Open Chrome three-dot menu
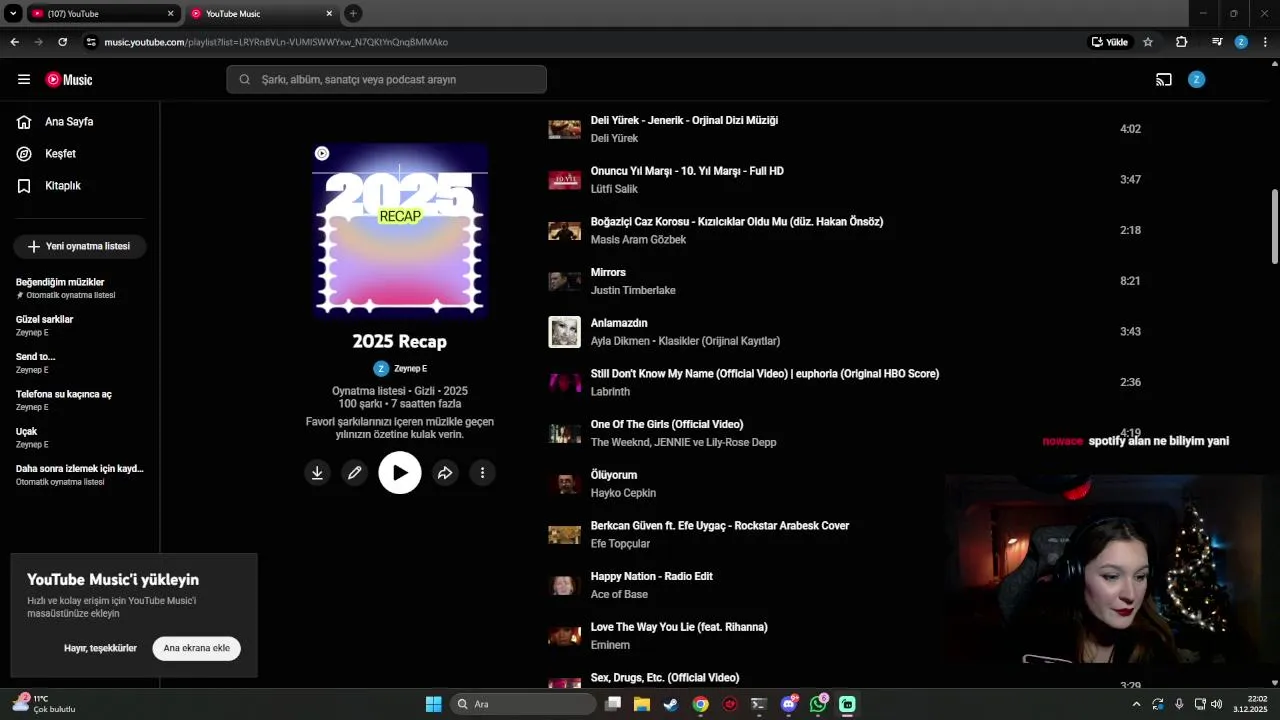Image resolution: width=1280 pixels, height=720 pixels. (1265, 42)
